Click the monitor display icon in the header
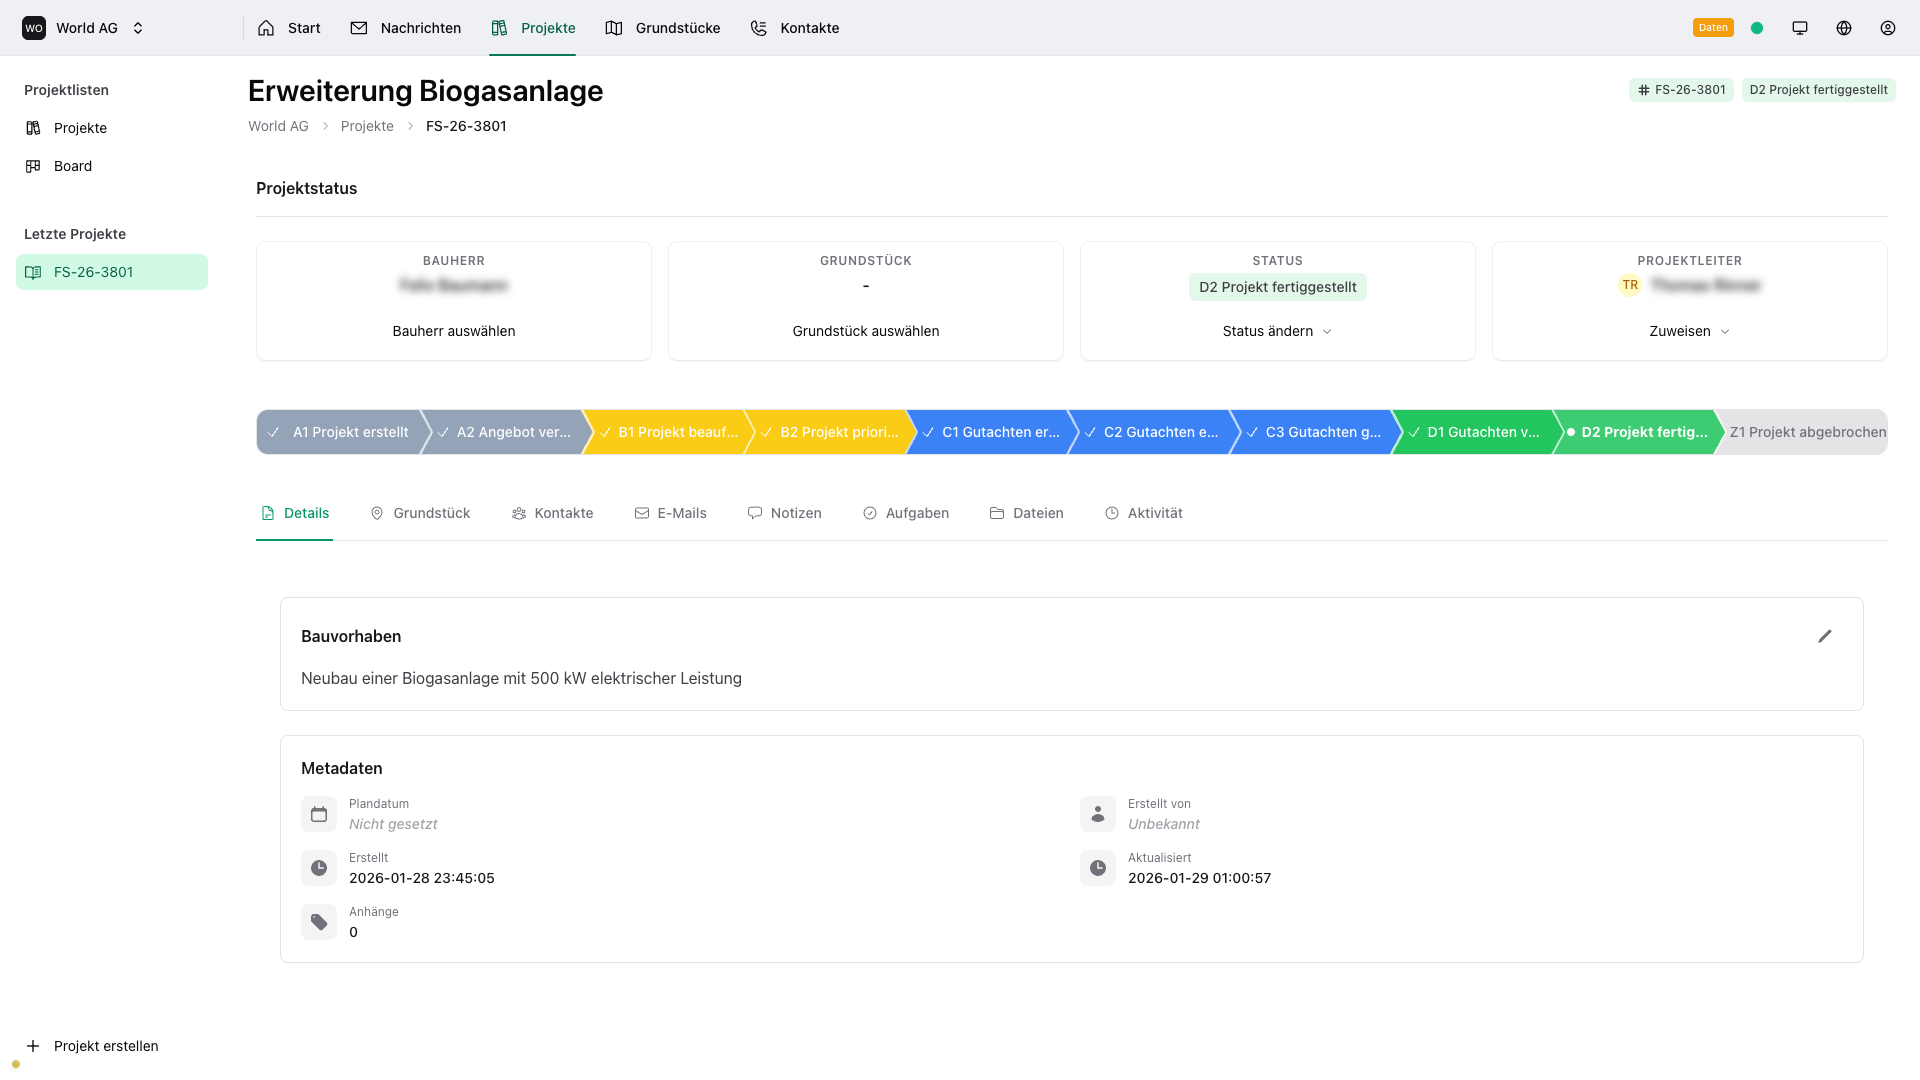 click(x=1800, y=27)
